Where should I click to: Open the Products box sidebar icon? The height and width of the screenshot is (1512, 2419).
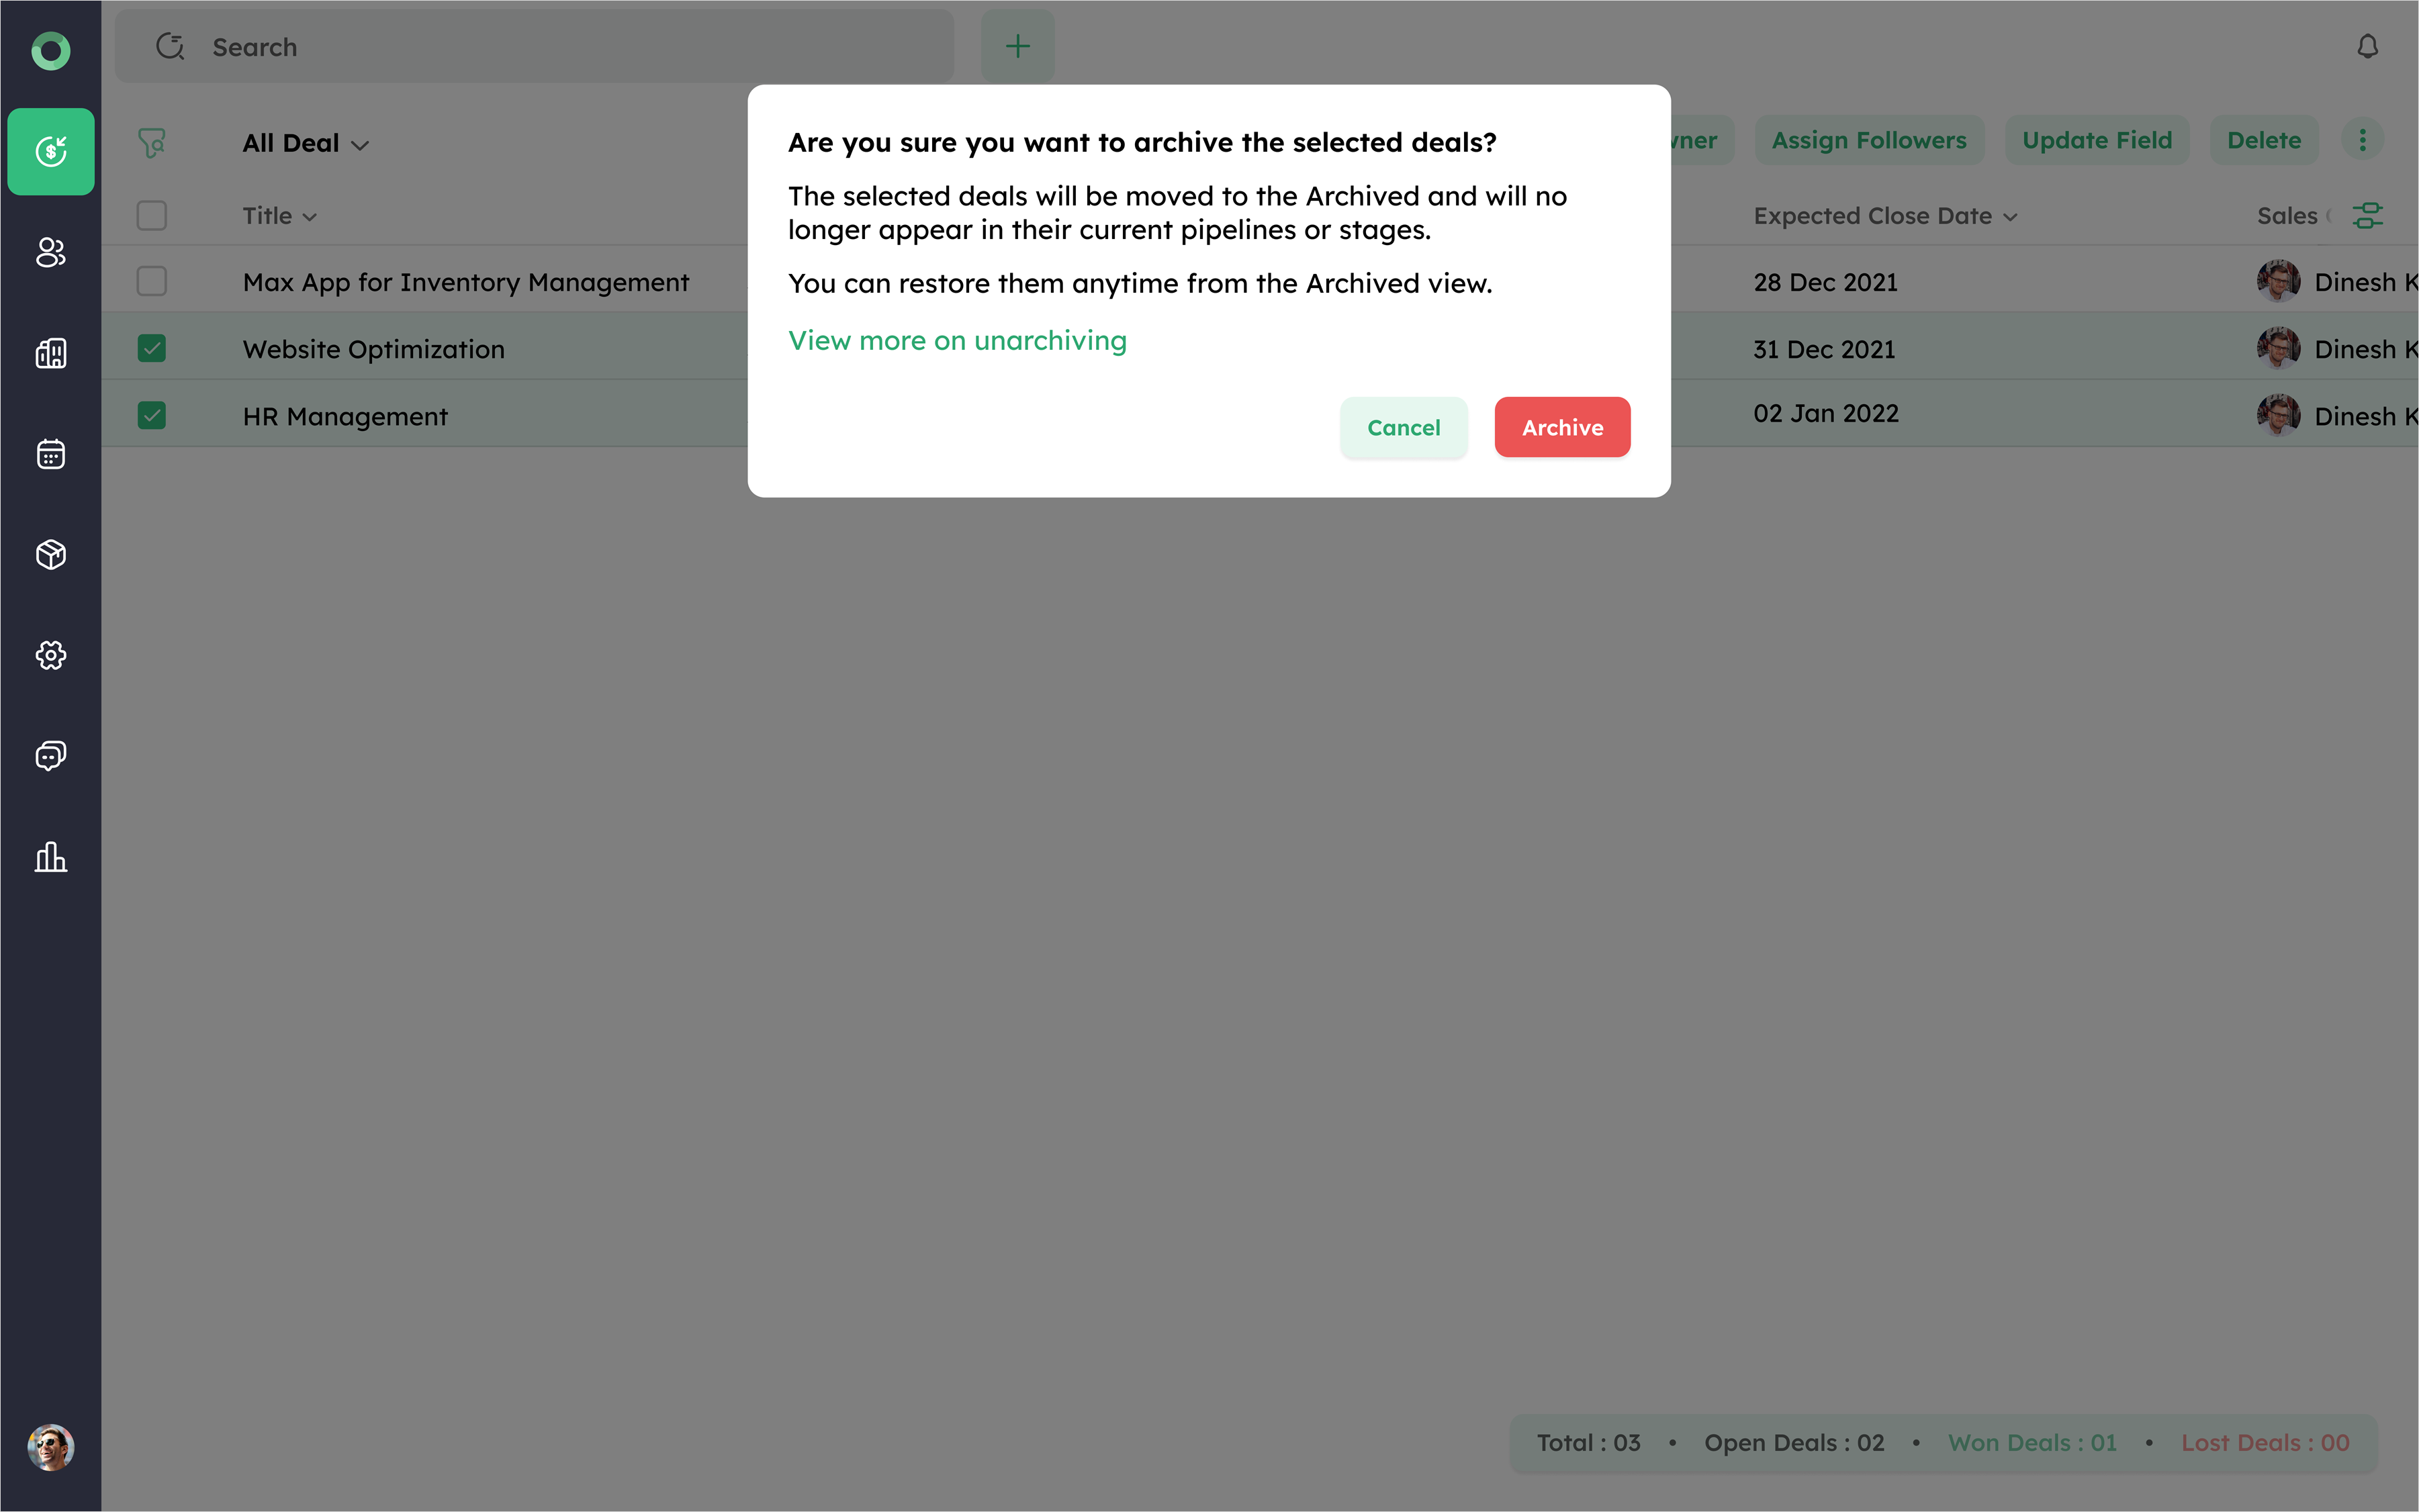coord(51,555)
